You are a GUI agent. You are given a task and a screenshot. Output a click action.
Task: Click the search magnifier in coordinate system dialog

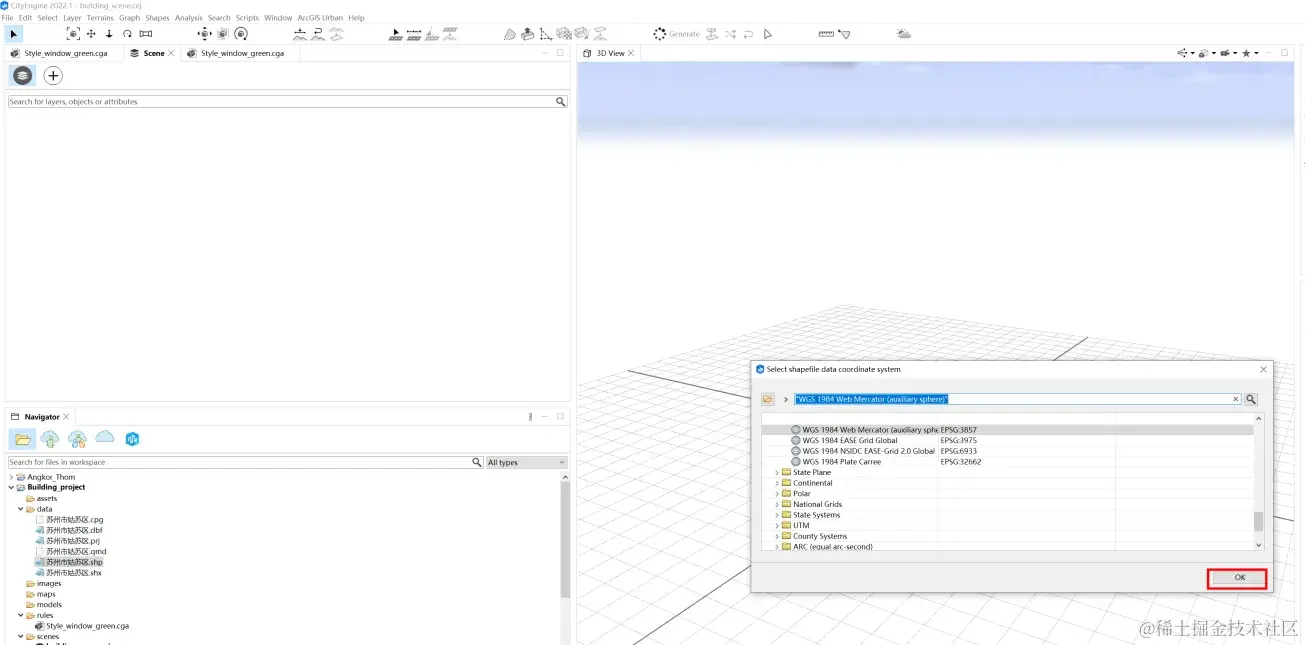[x=1251, y=399]
